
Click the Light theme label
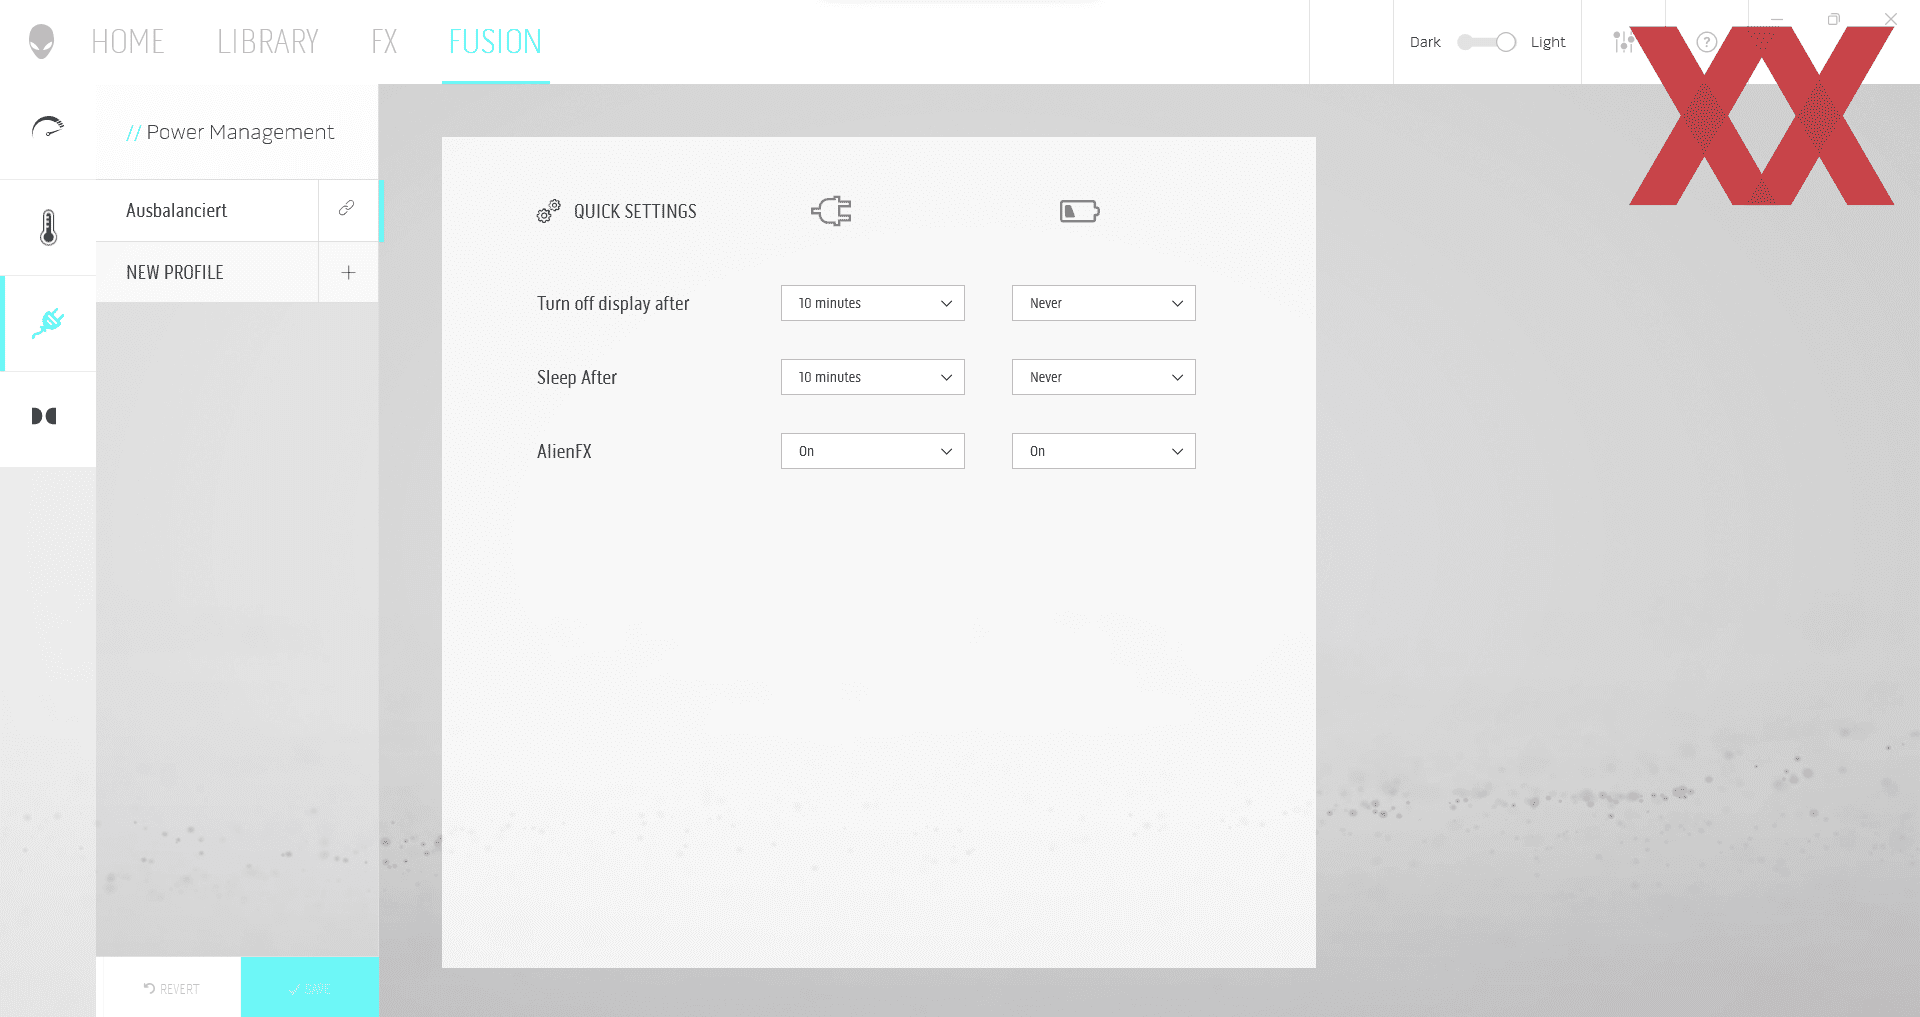1548,42
